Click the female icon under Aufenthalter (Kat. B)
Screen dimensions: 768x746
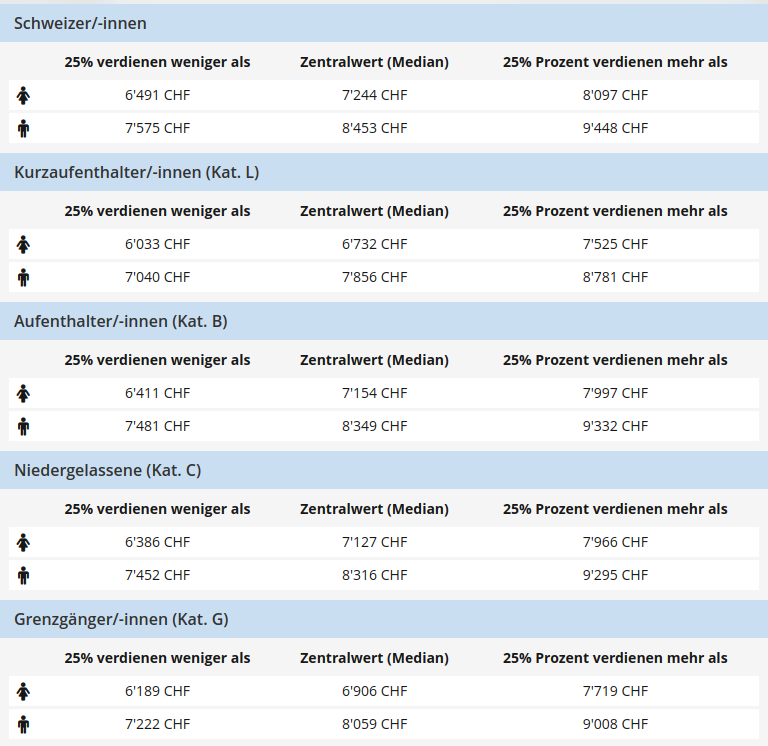24,393
